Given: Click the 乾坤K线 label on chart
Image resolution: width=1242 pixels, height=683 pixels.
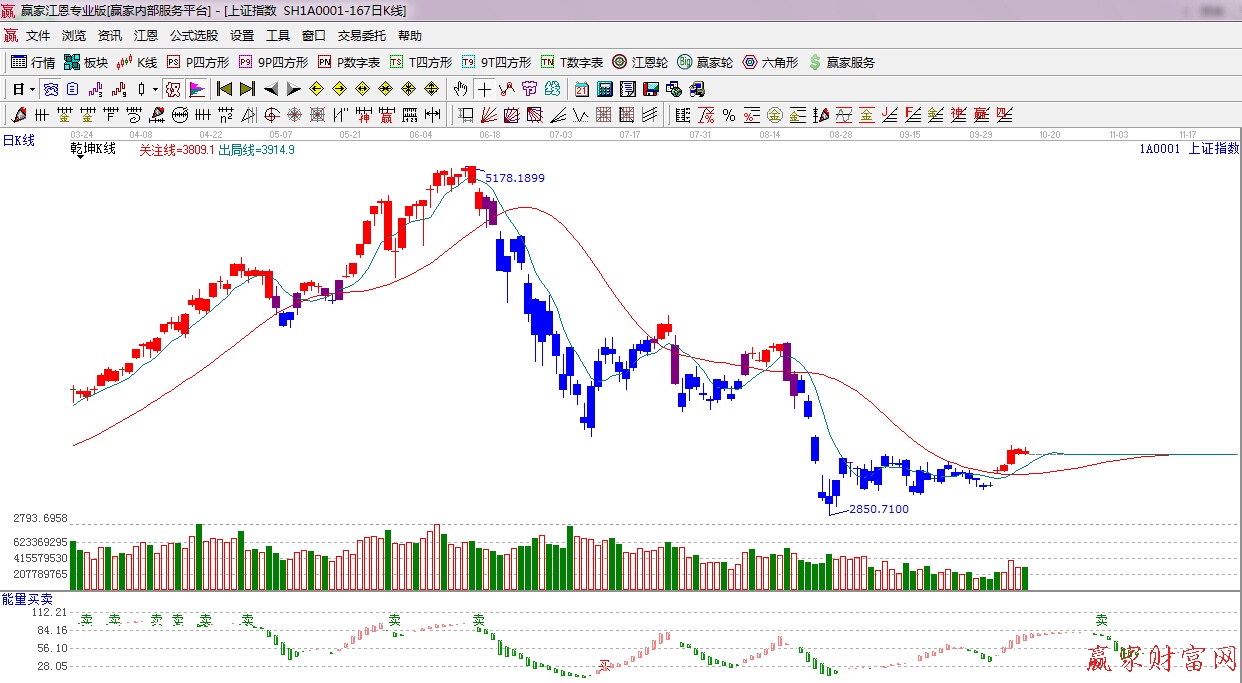Looking at the screenshot, I should point(93,149).
